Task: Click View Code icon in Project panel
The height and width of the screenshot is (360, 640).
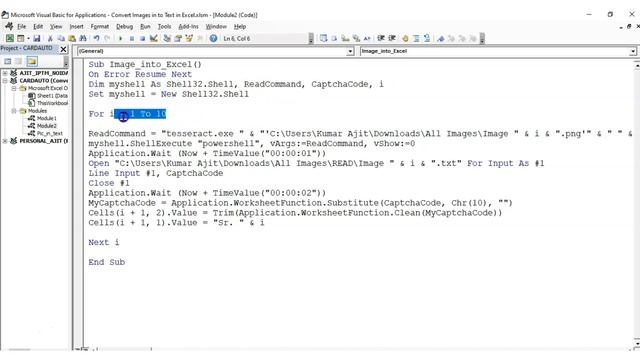Action: pos(8,61)
